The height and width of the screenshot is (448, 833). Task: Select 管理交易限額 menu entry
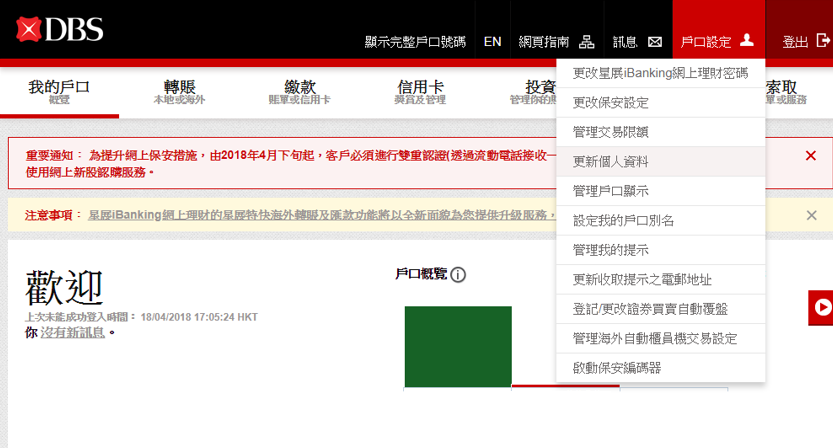tap(610, 132)
